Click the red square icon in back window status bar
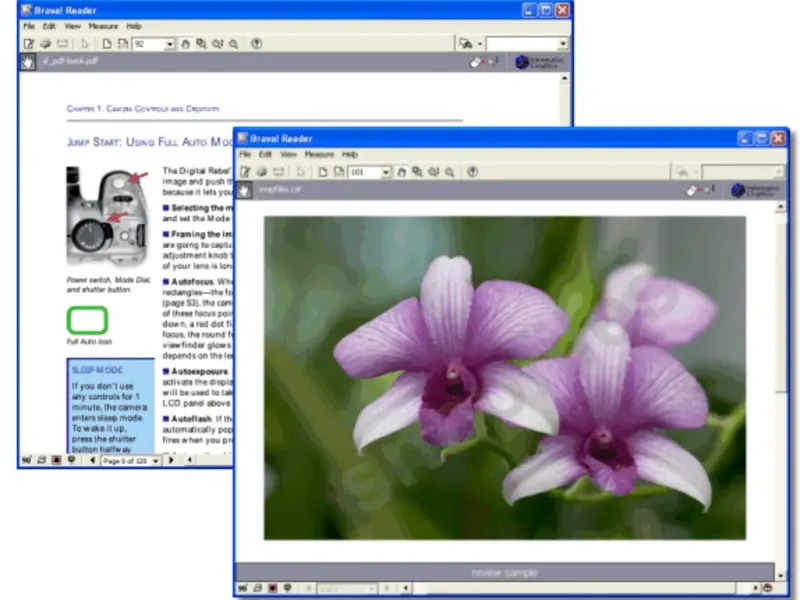This screenshot has width=800, height=600. [57, 460]
